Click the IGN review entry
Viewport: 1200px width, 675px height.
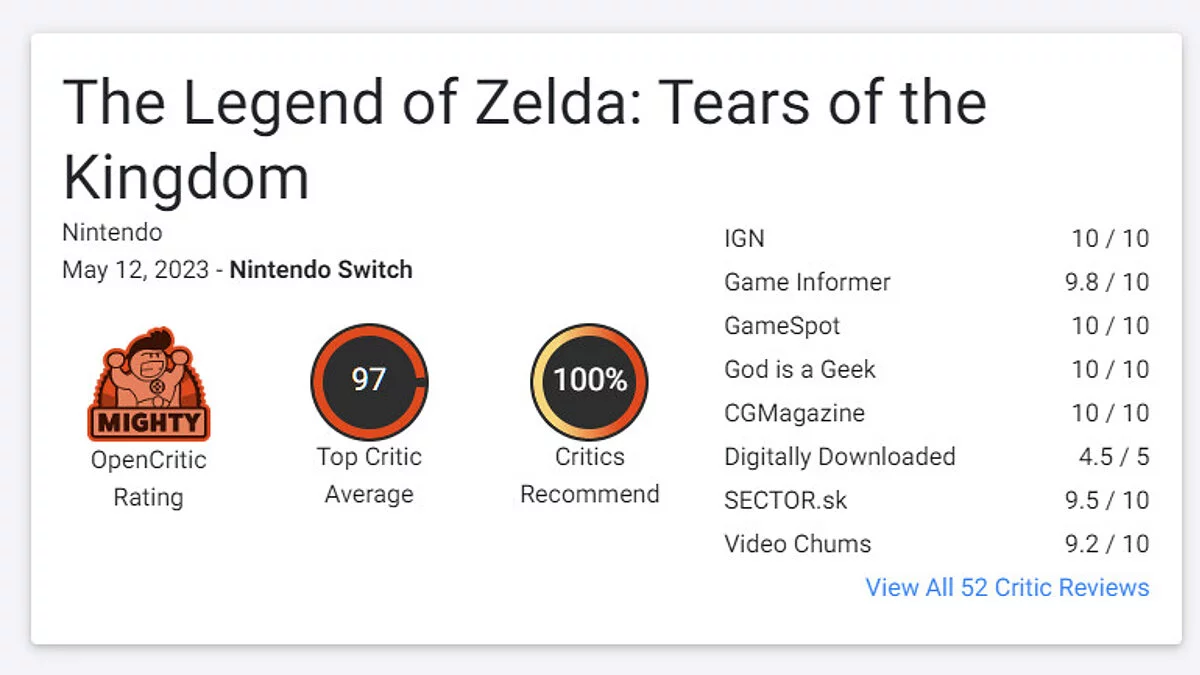coord(744,239)
